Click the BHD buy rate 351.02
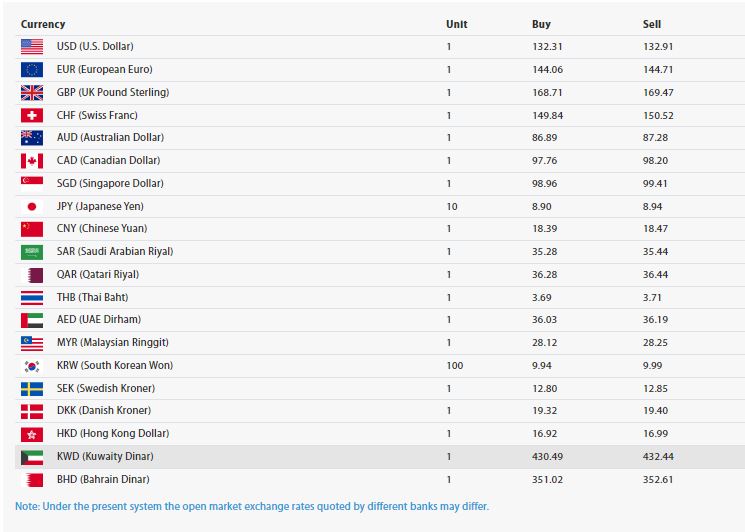 tap(549, 479)
